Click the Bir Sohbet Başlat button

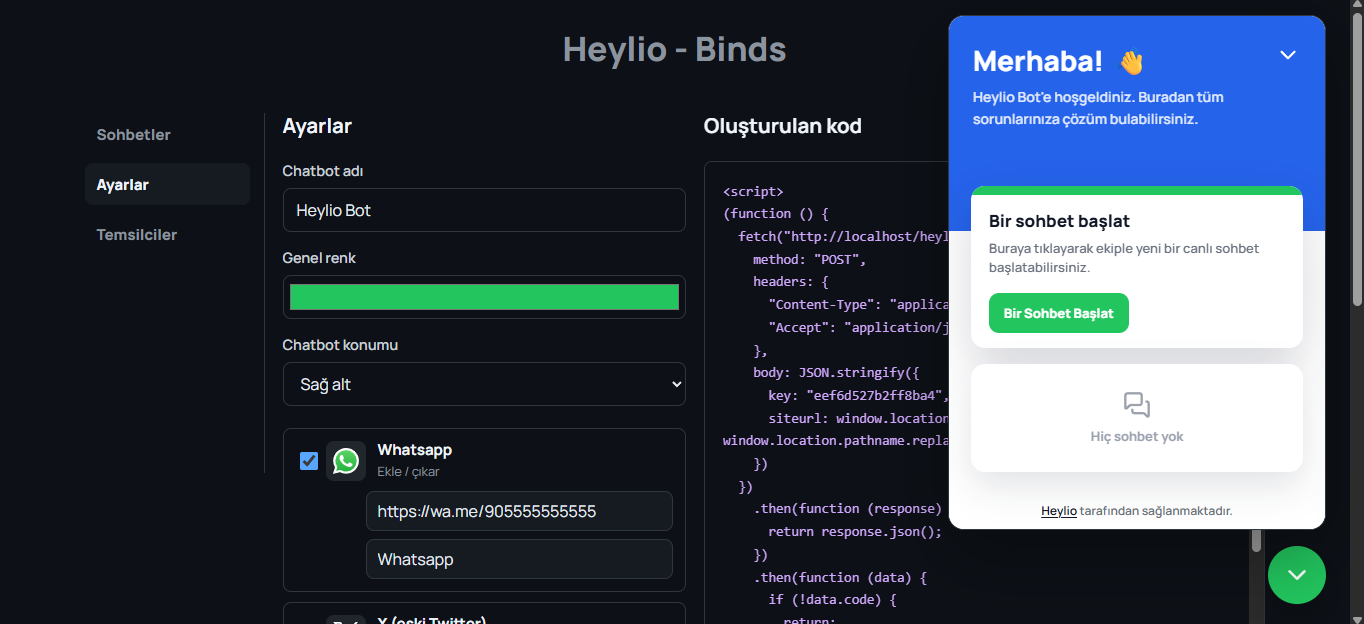coord(1059,313)
